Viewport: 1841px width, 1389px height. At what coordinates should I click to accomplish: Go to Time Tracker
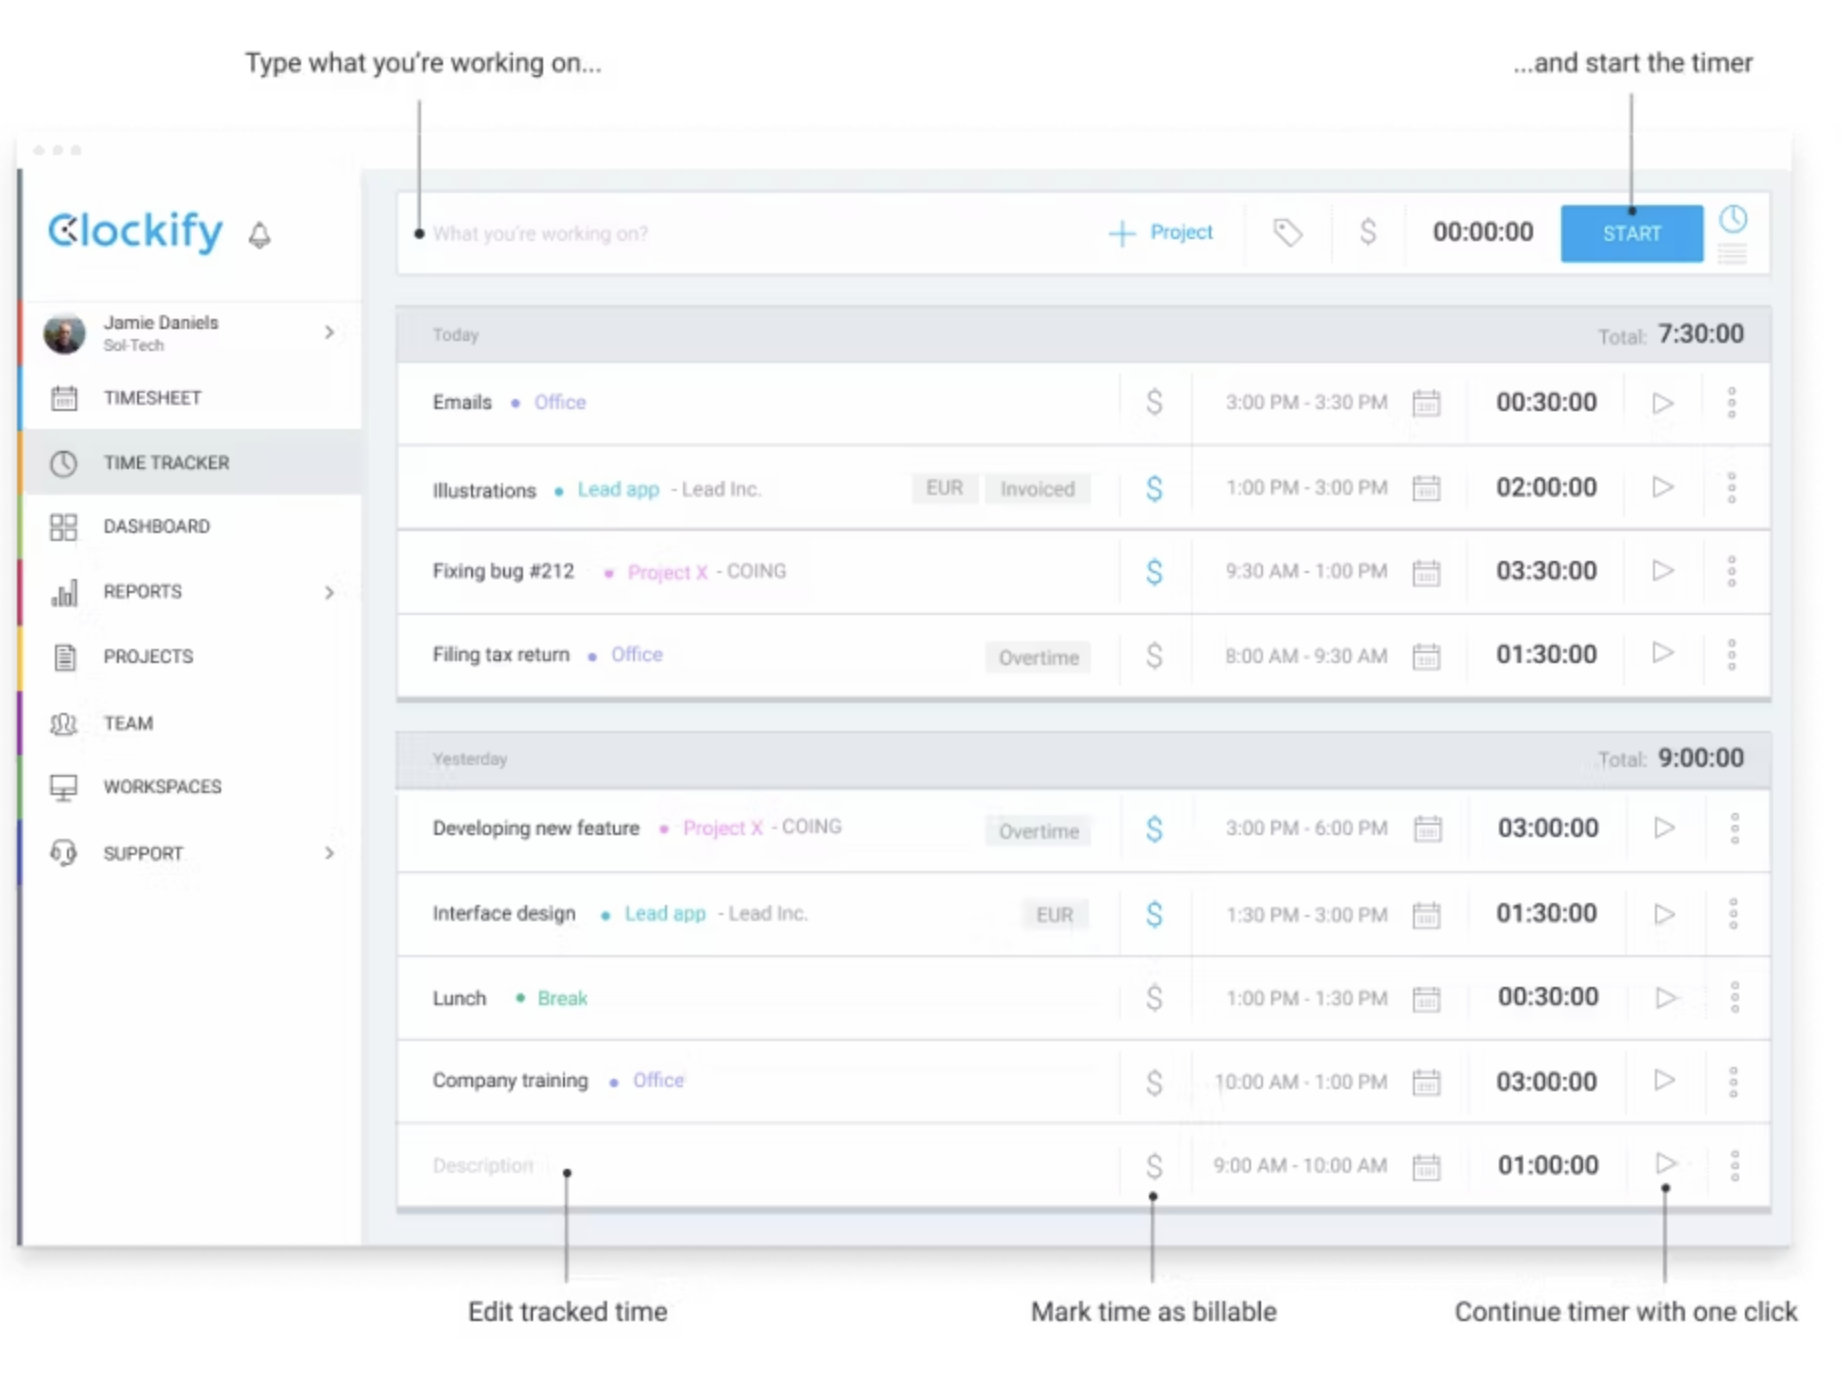pyautogui.click(x=190, y=462)
